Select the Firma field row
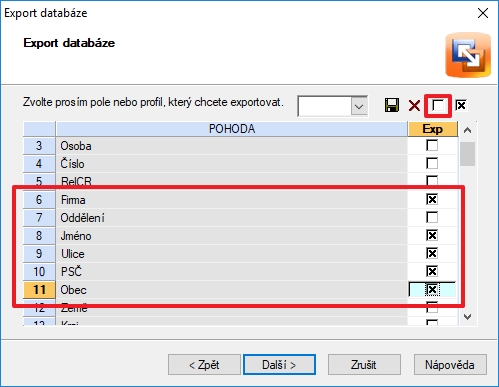This screenshot has height=387, width=499. click(x=232, y=200)
